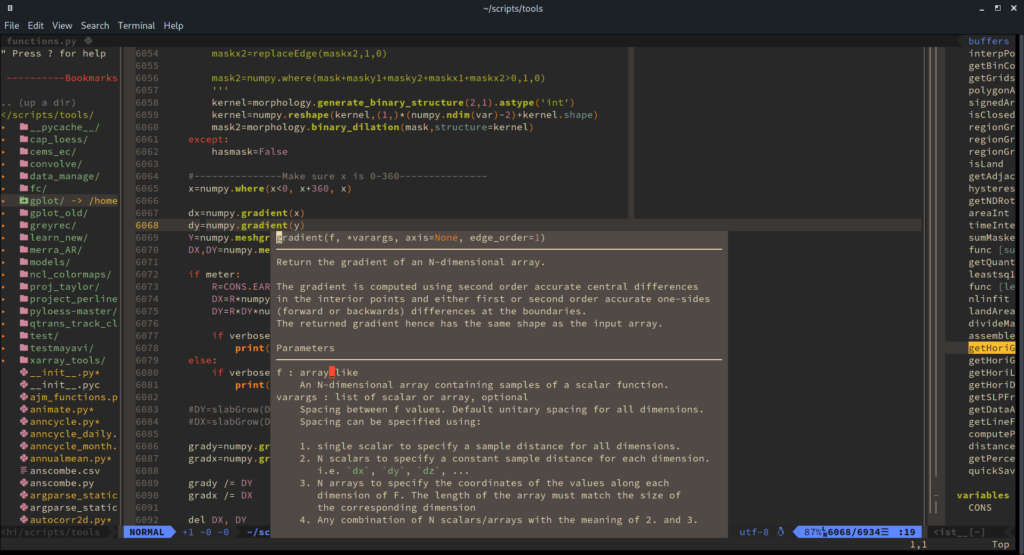Click the Python icon beside anncycle.py

click(24, 422)
